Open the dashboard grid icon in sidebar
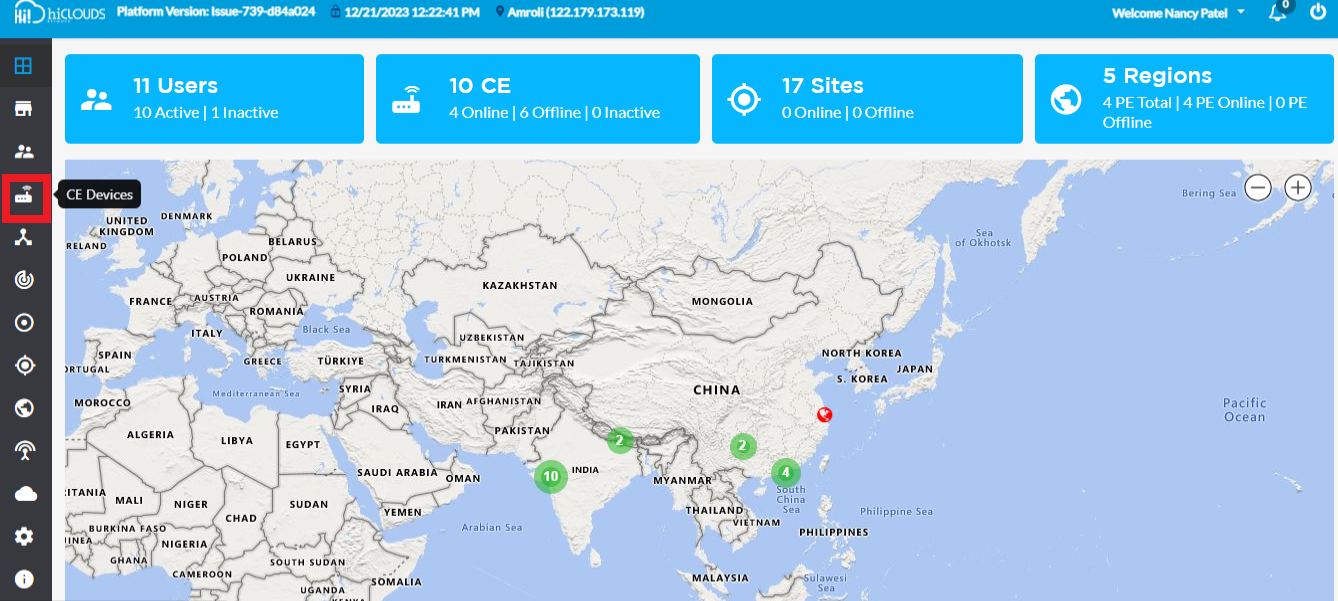This screenshot has height=601, width=1338. pyautogui.click(x=24, y=66)
